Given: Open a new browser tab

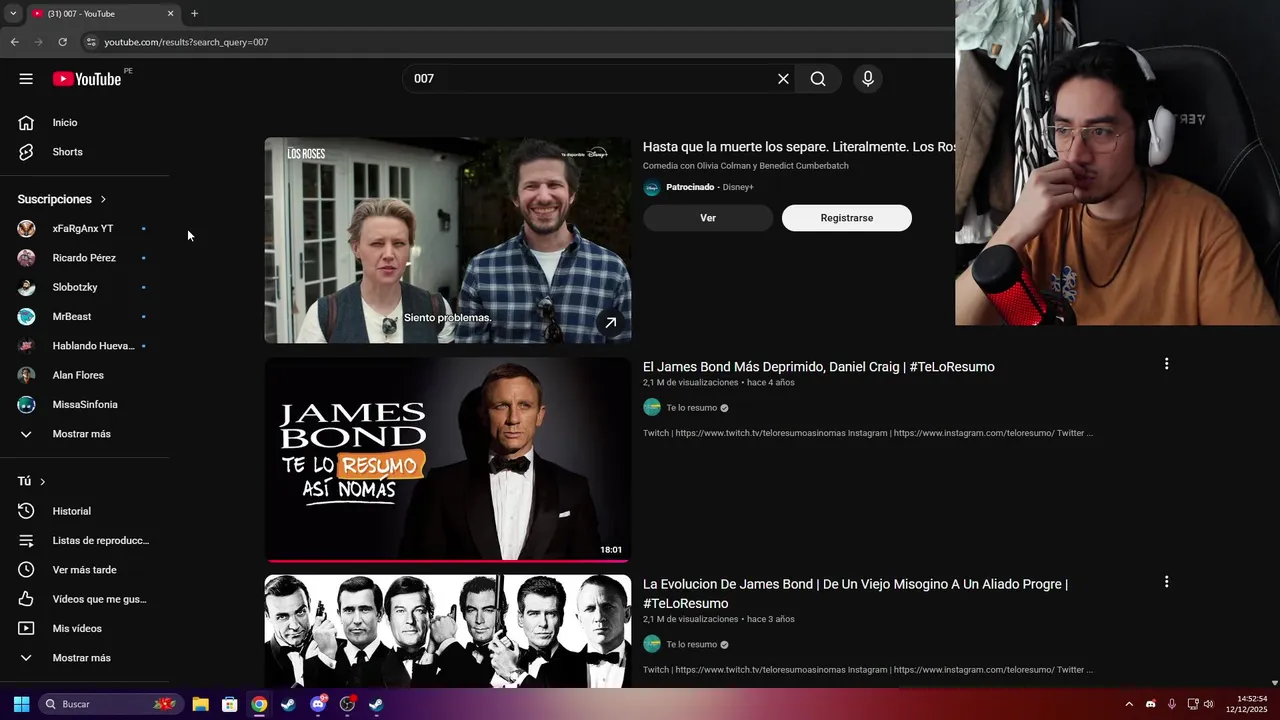Looking at the screenshot, I should click(x=194, y=14).
